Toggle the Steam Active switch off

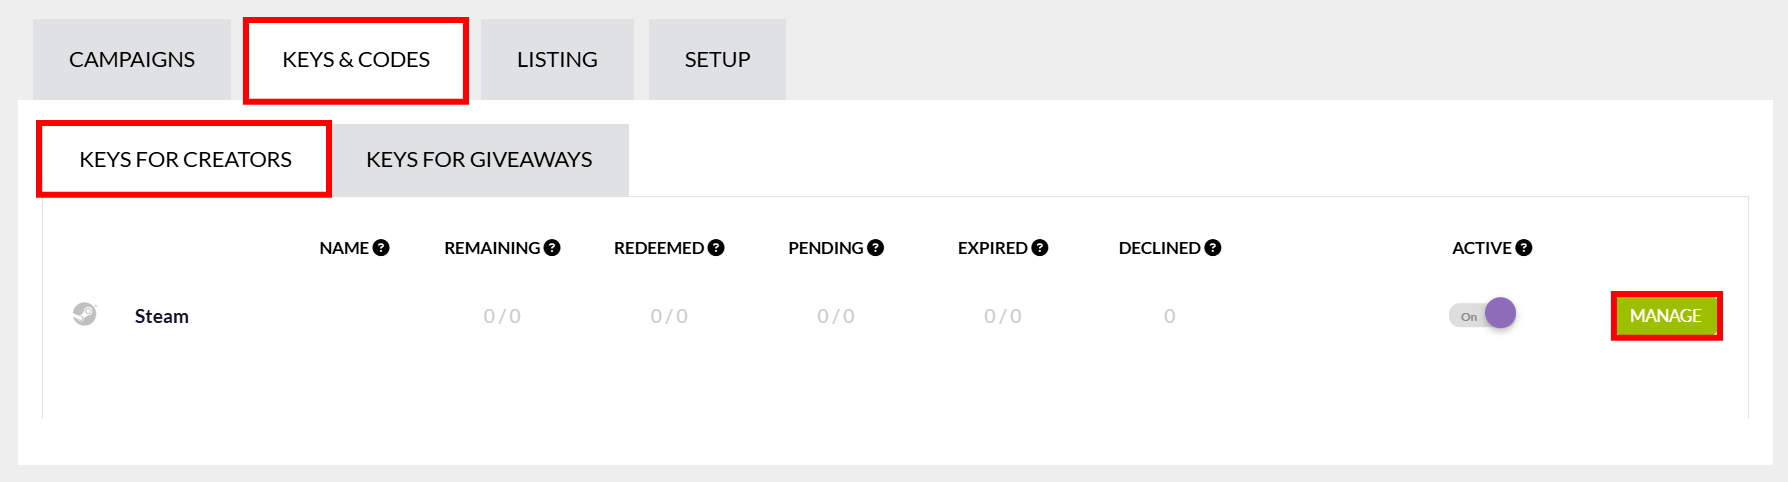pos(1483,315)
